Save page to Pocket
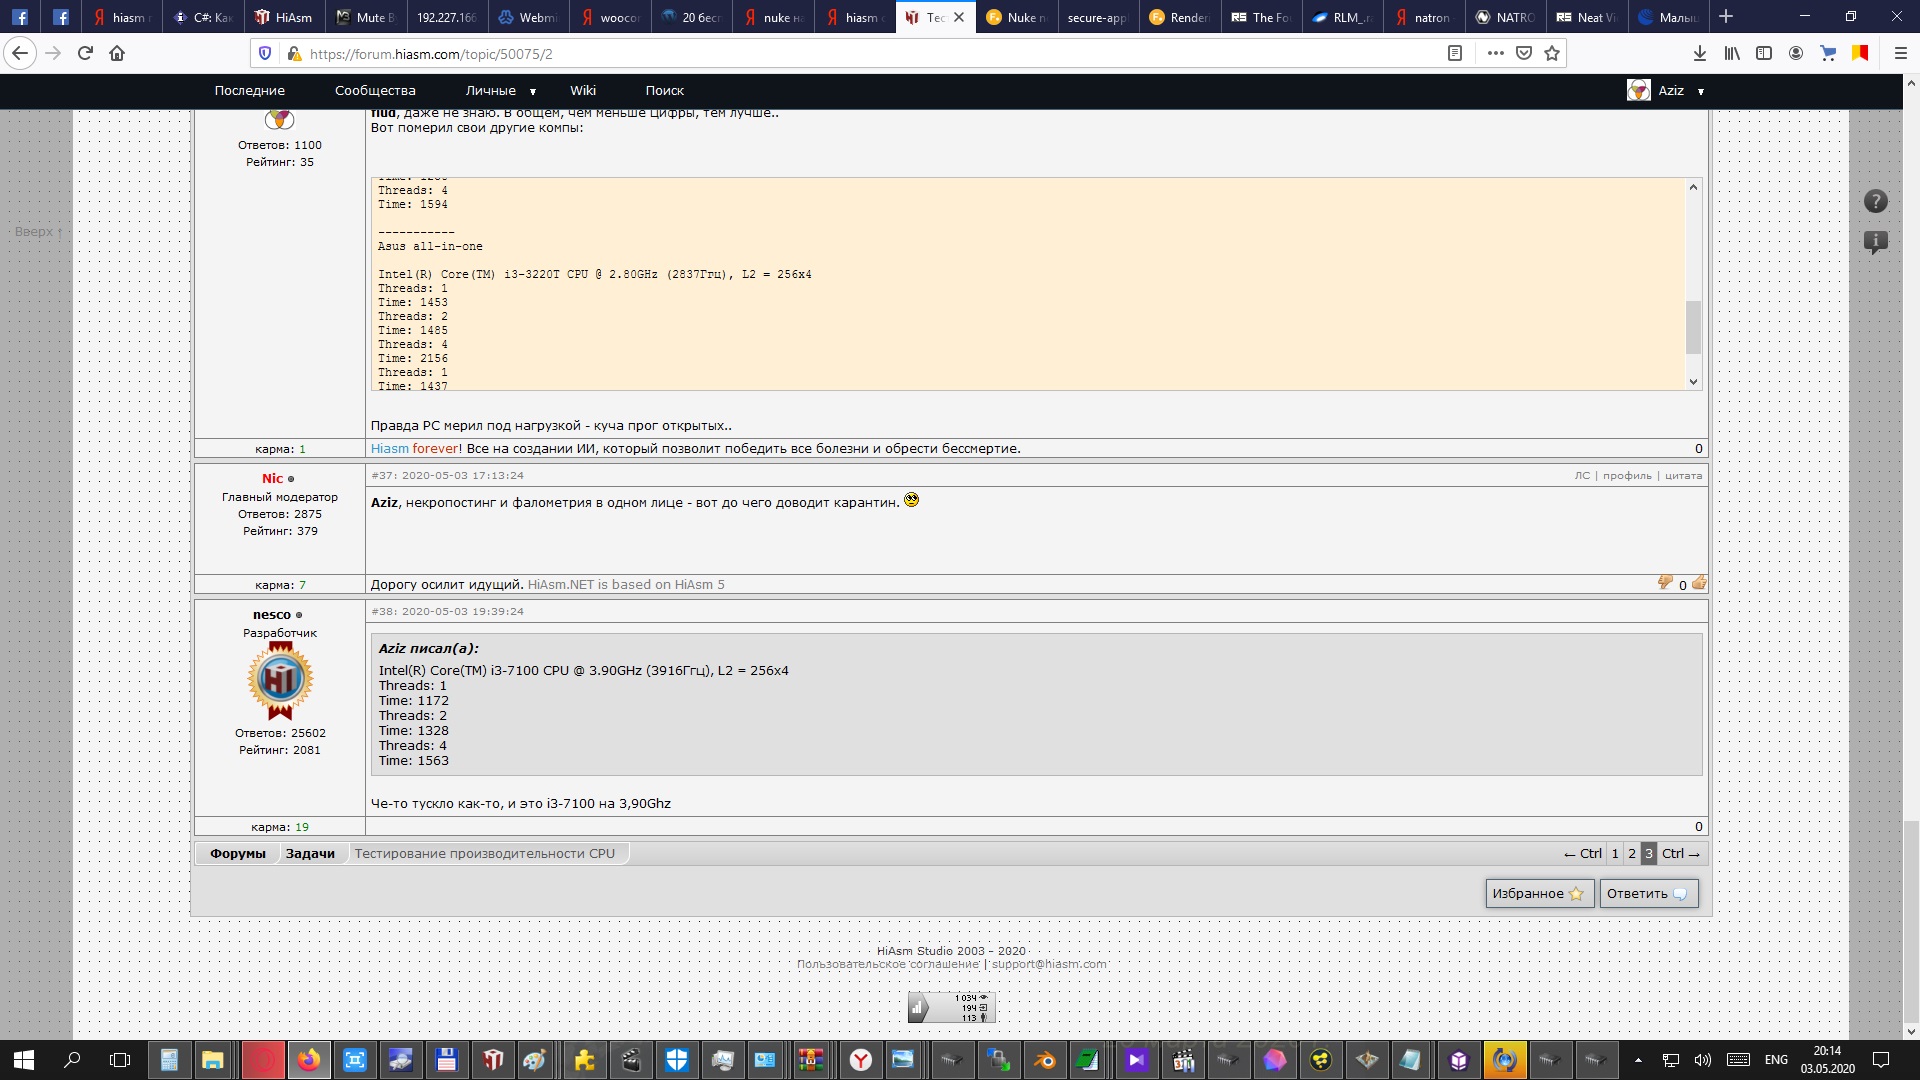The width and height of the screenshot is (1920, 1080). (x=1524, y=54)
